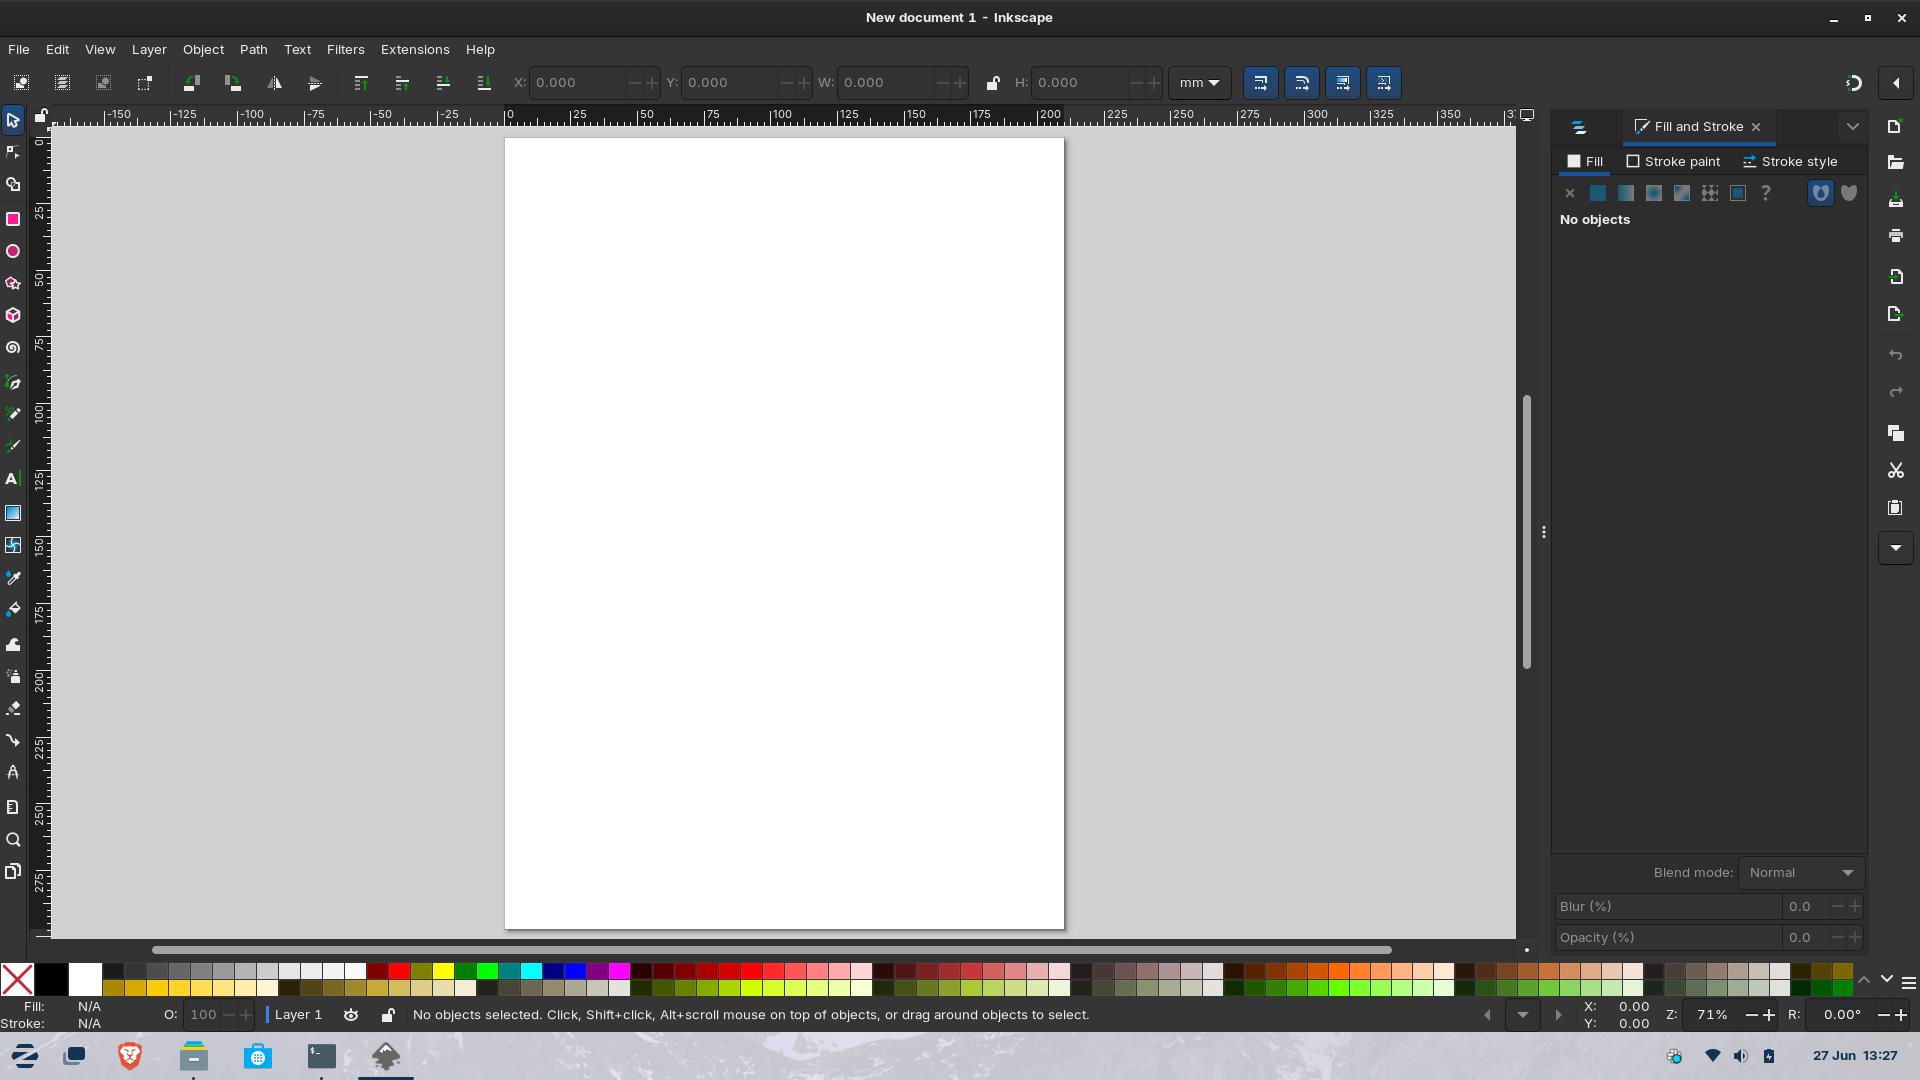Image resolution: width=1920 pixels, height=1080 pixels.
Task: Open the Path menu
Action: coord(253,49)
